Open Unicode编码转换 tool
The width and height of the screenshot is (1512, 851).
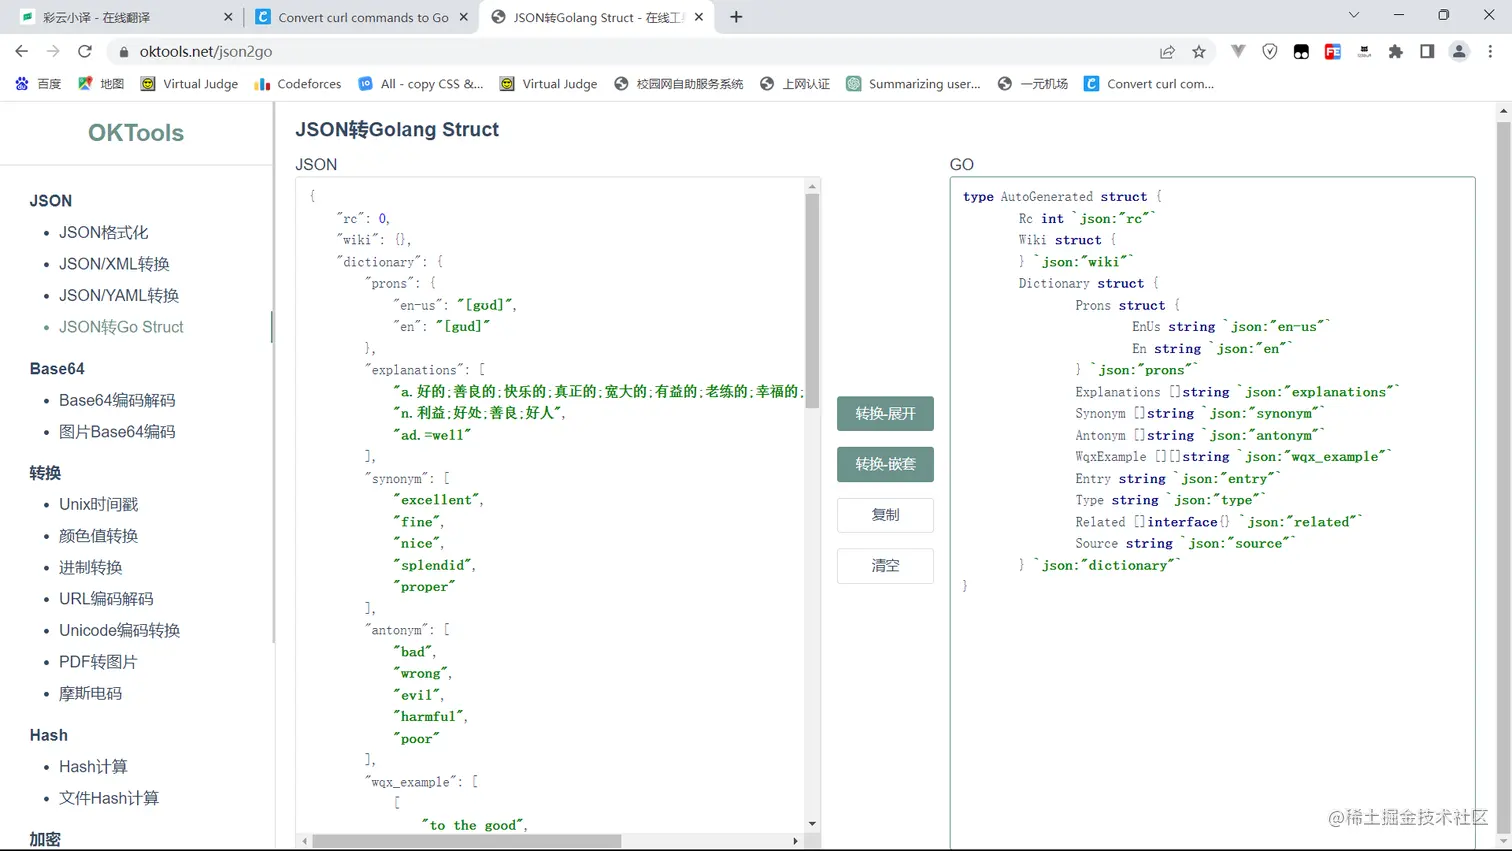coord(119,630)
